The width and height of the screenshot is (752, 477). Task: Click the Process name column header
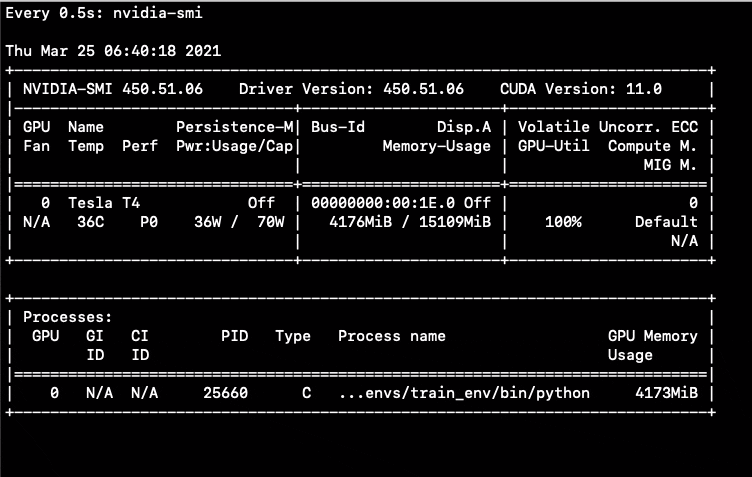tap(392, 336)
